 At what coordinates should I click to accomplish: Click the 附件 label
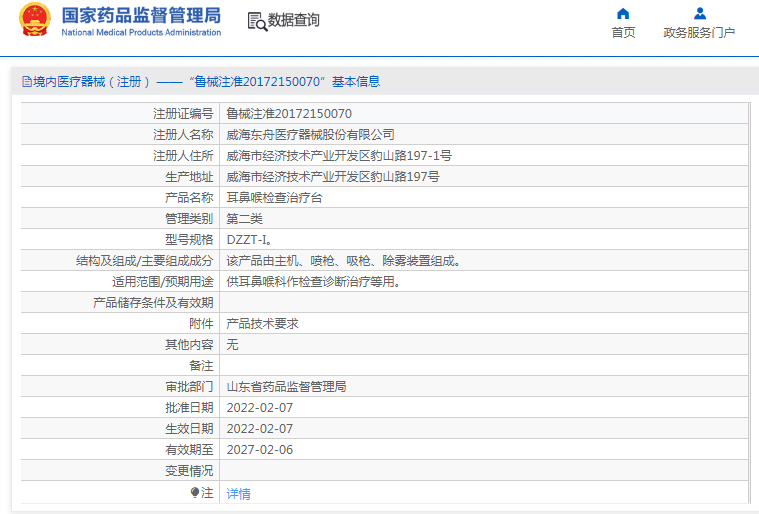coord(201,324)
